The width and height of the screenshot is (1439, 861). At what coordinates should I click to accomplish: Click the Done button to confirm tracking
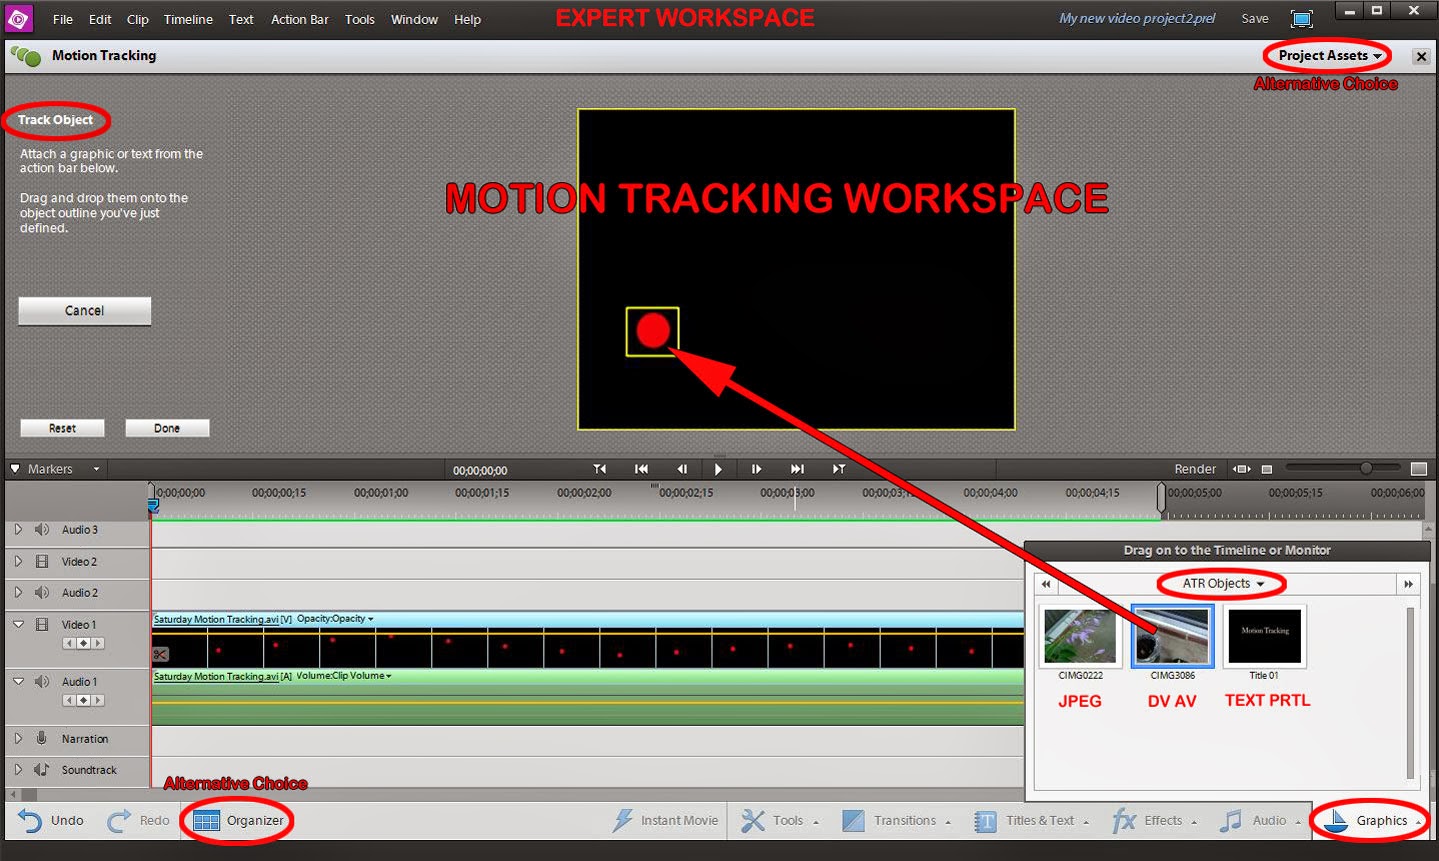[166, 427]
